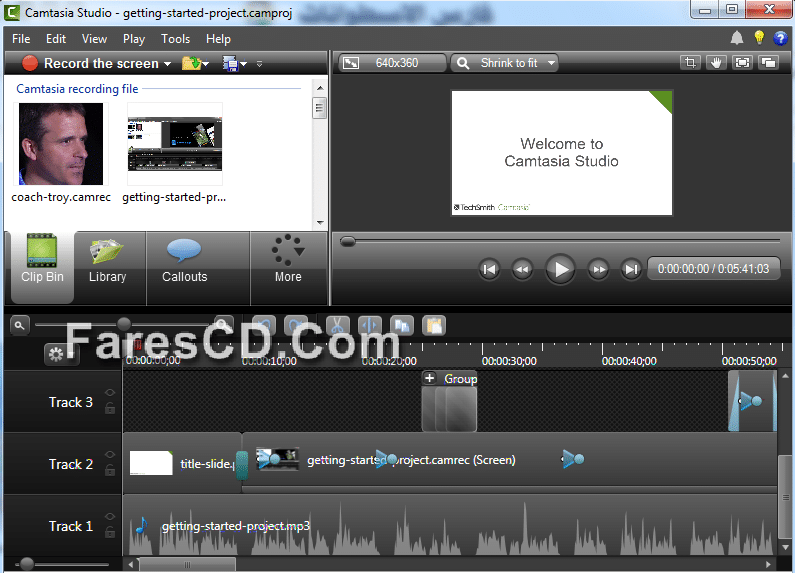
Task: Click the 00:00:30;00 mark on the ruler
Action: pos(509,361)
